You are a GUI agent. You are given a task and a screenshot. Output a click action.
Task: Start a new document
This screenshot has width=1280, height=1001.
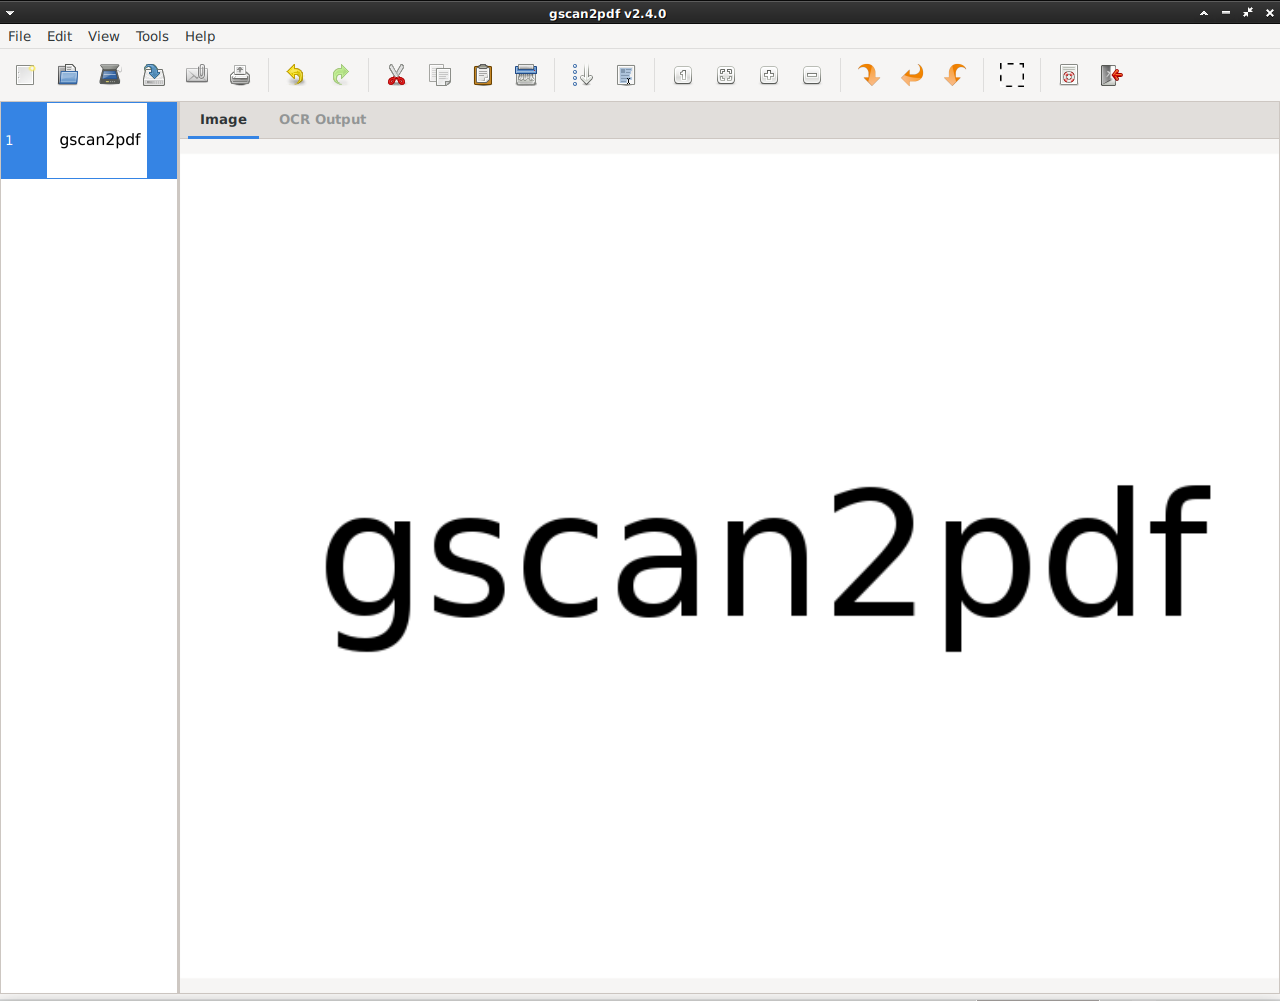(24, 75)
